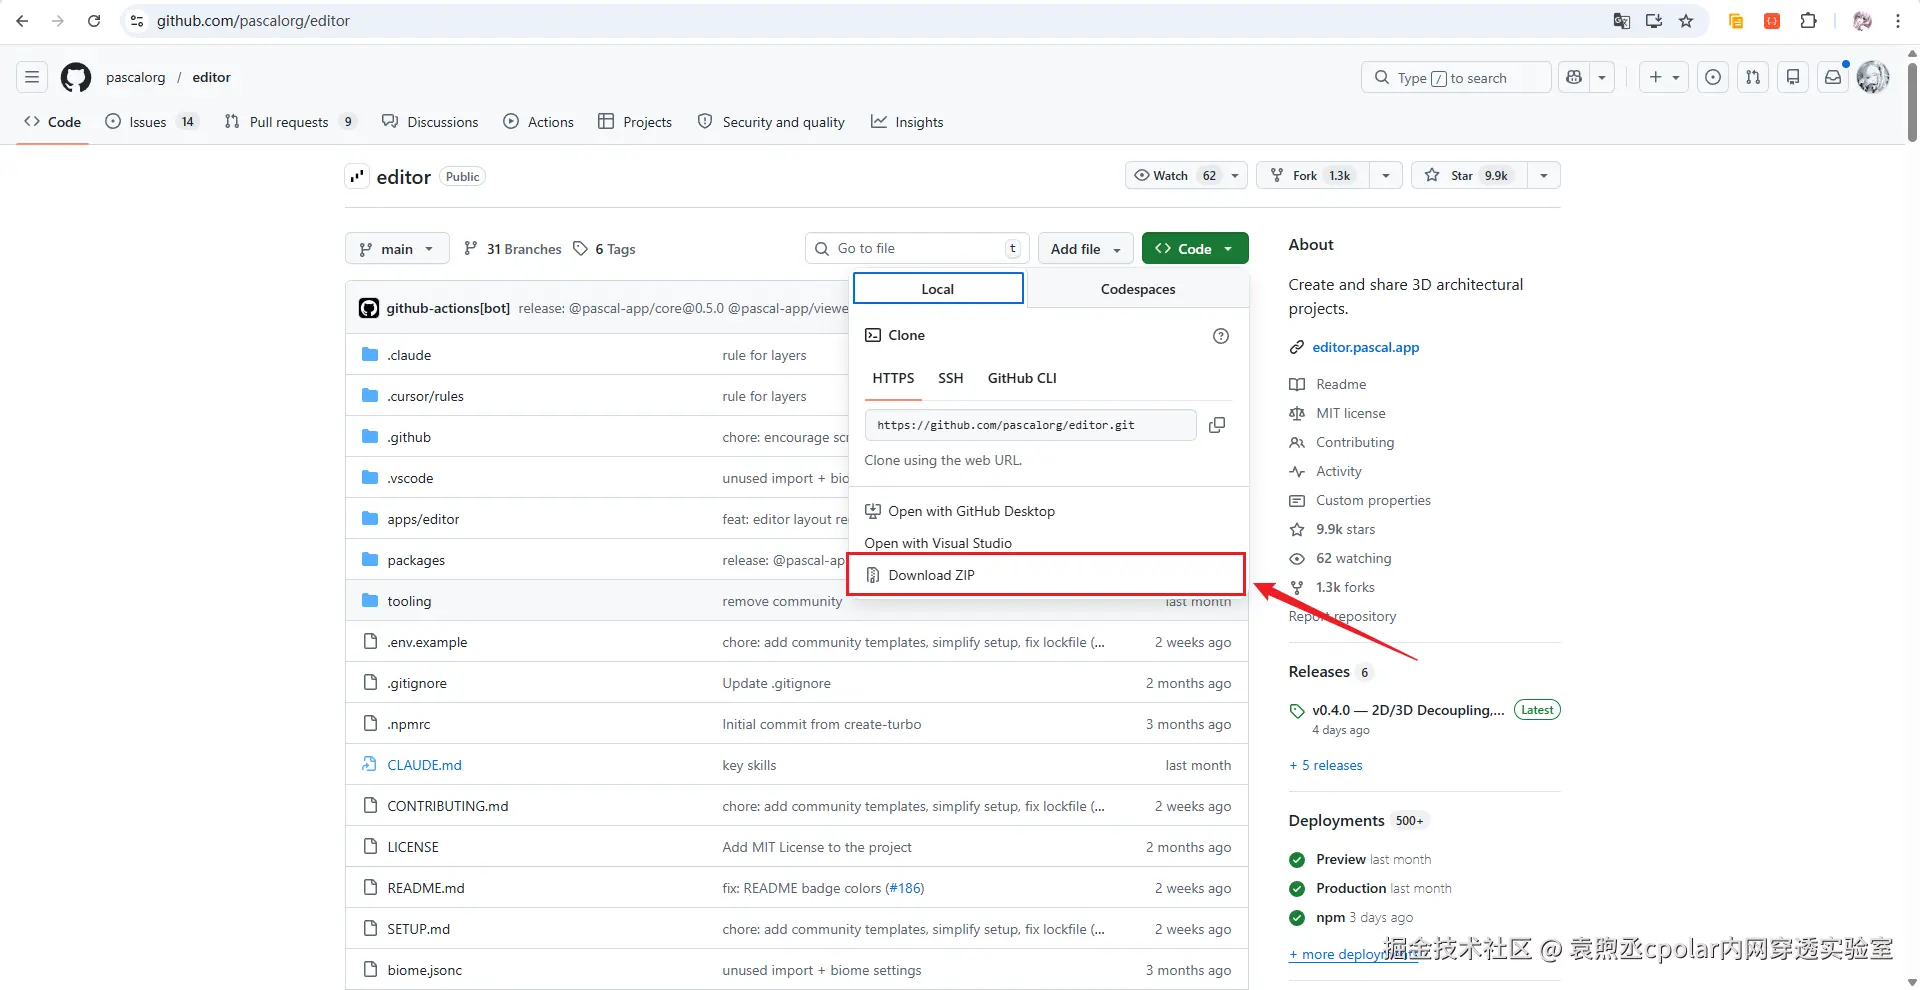1920x990 pixels.
Task: Expand the create new plus dropdown
Action: coord(1664,77)
